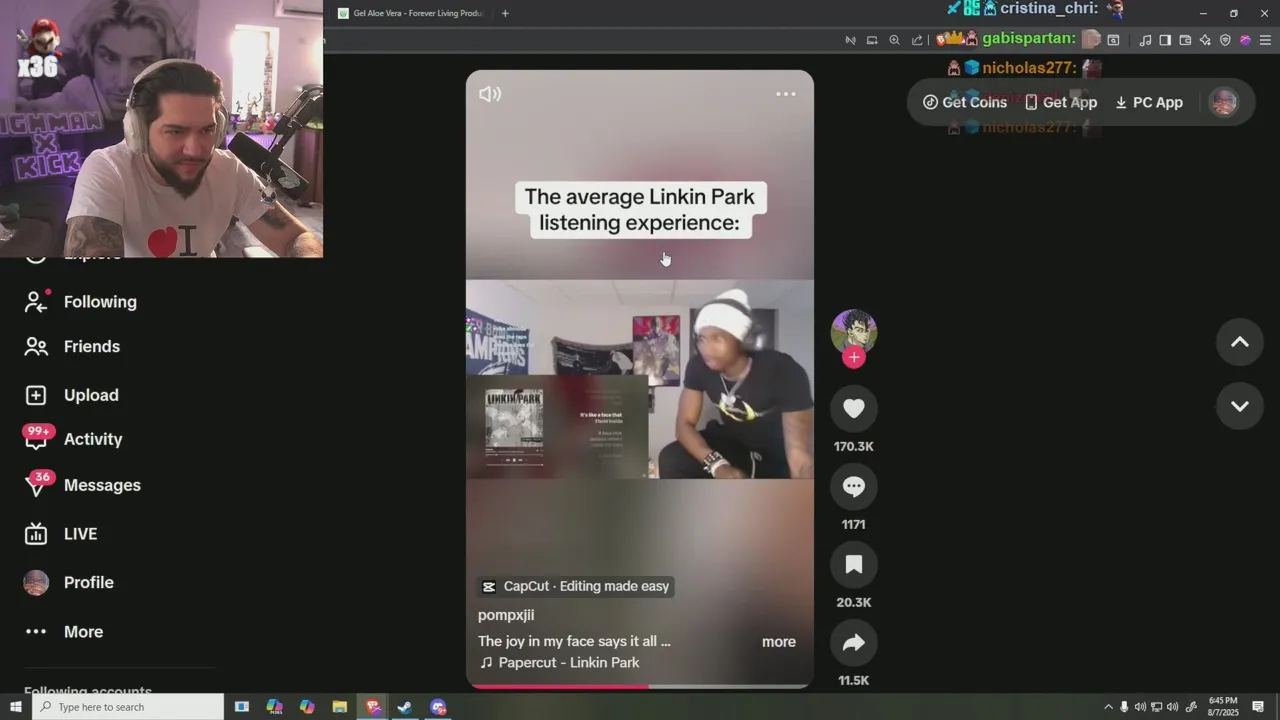The image size is (1280, 720).
Task: Open the Brave wallet icon
Action: coord(1185,40)
